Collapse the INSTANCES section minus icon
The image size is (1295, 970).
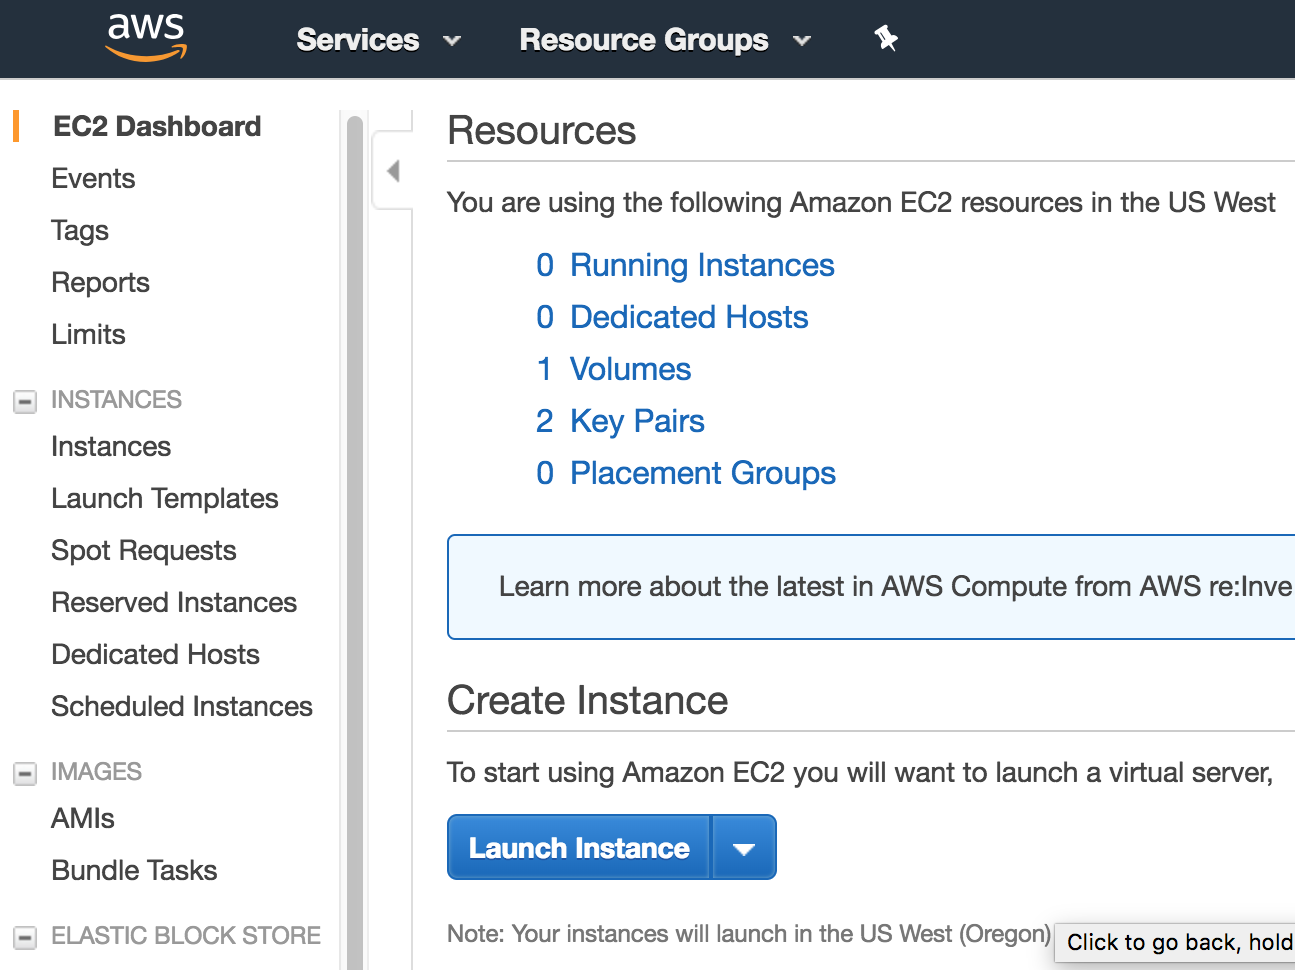point(25,401)
